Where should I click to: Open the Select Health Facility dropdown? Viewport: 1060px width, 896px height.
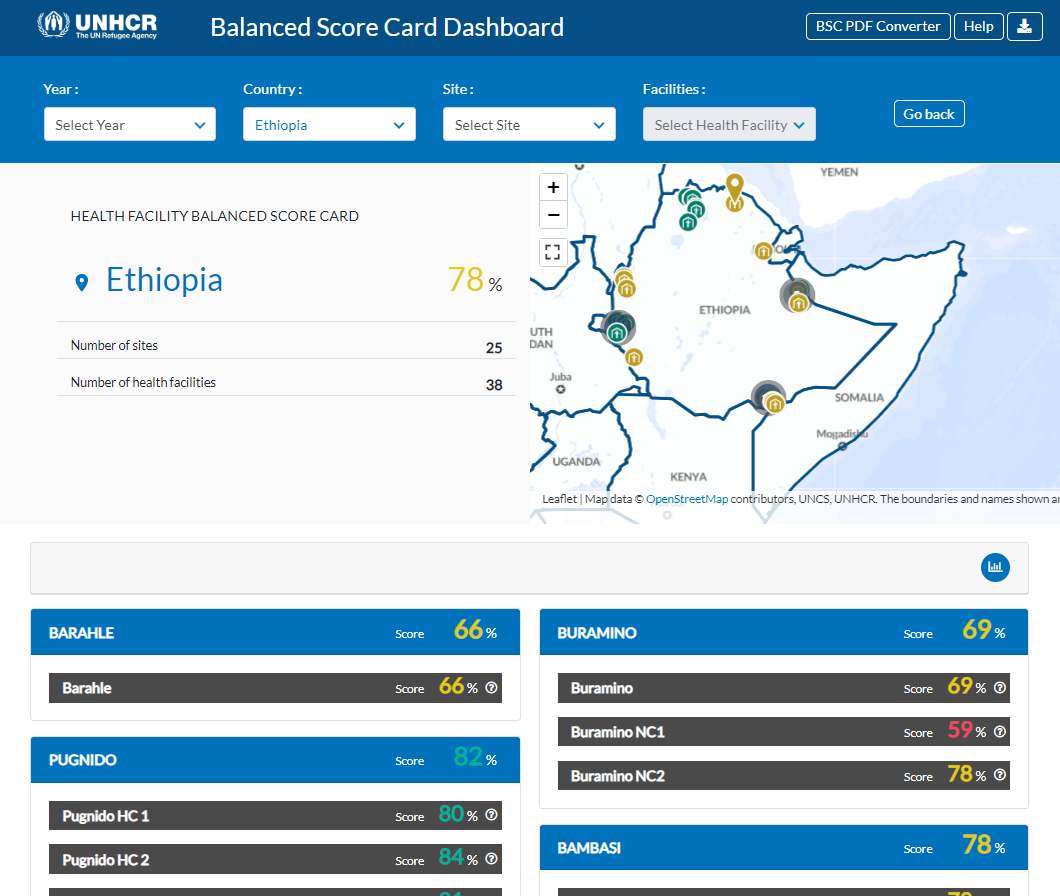tap(729, 125)
